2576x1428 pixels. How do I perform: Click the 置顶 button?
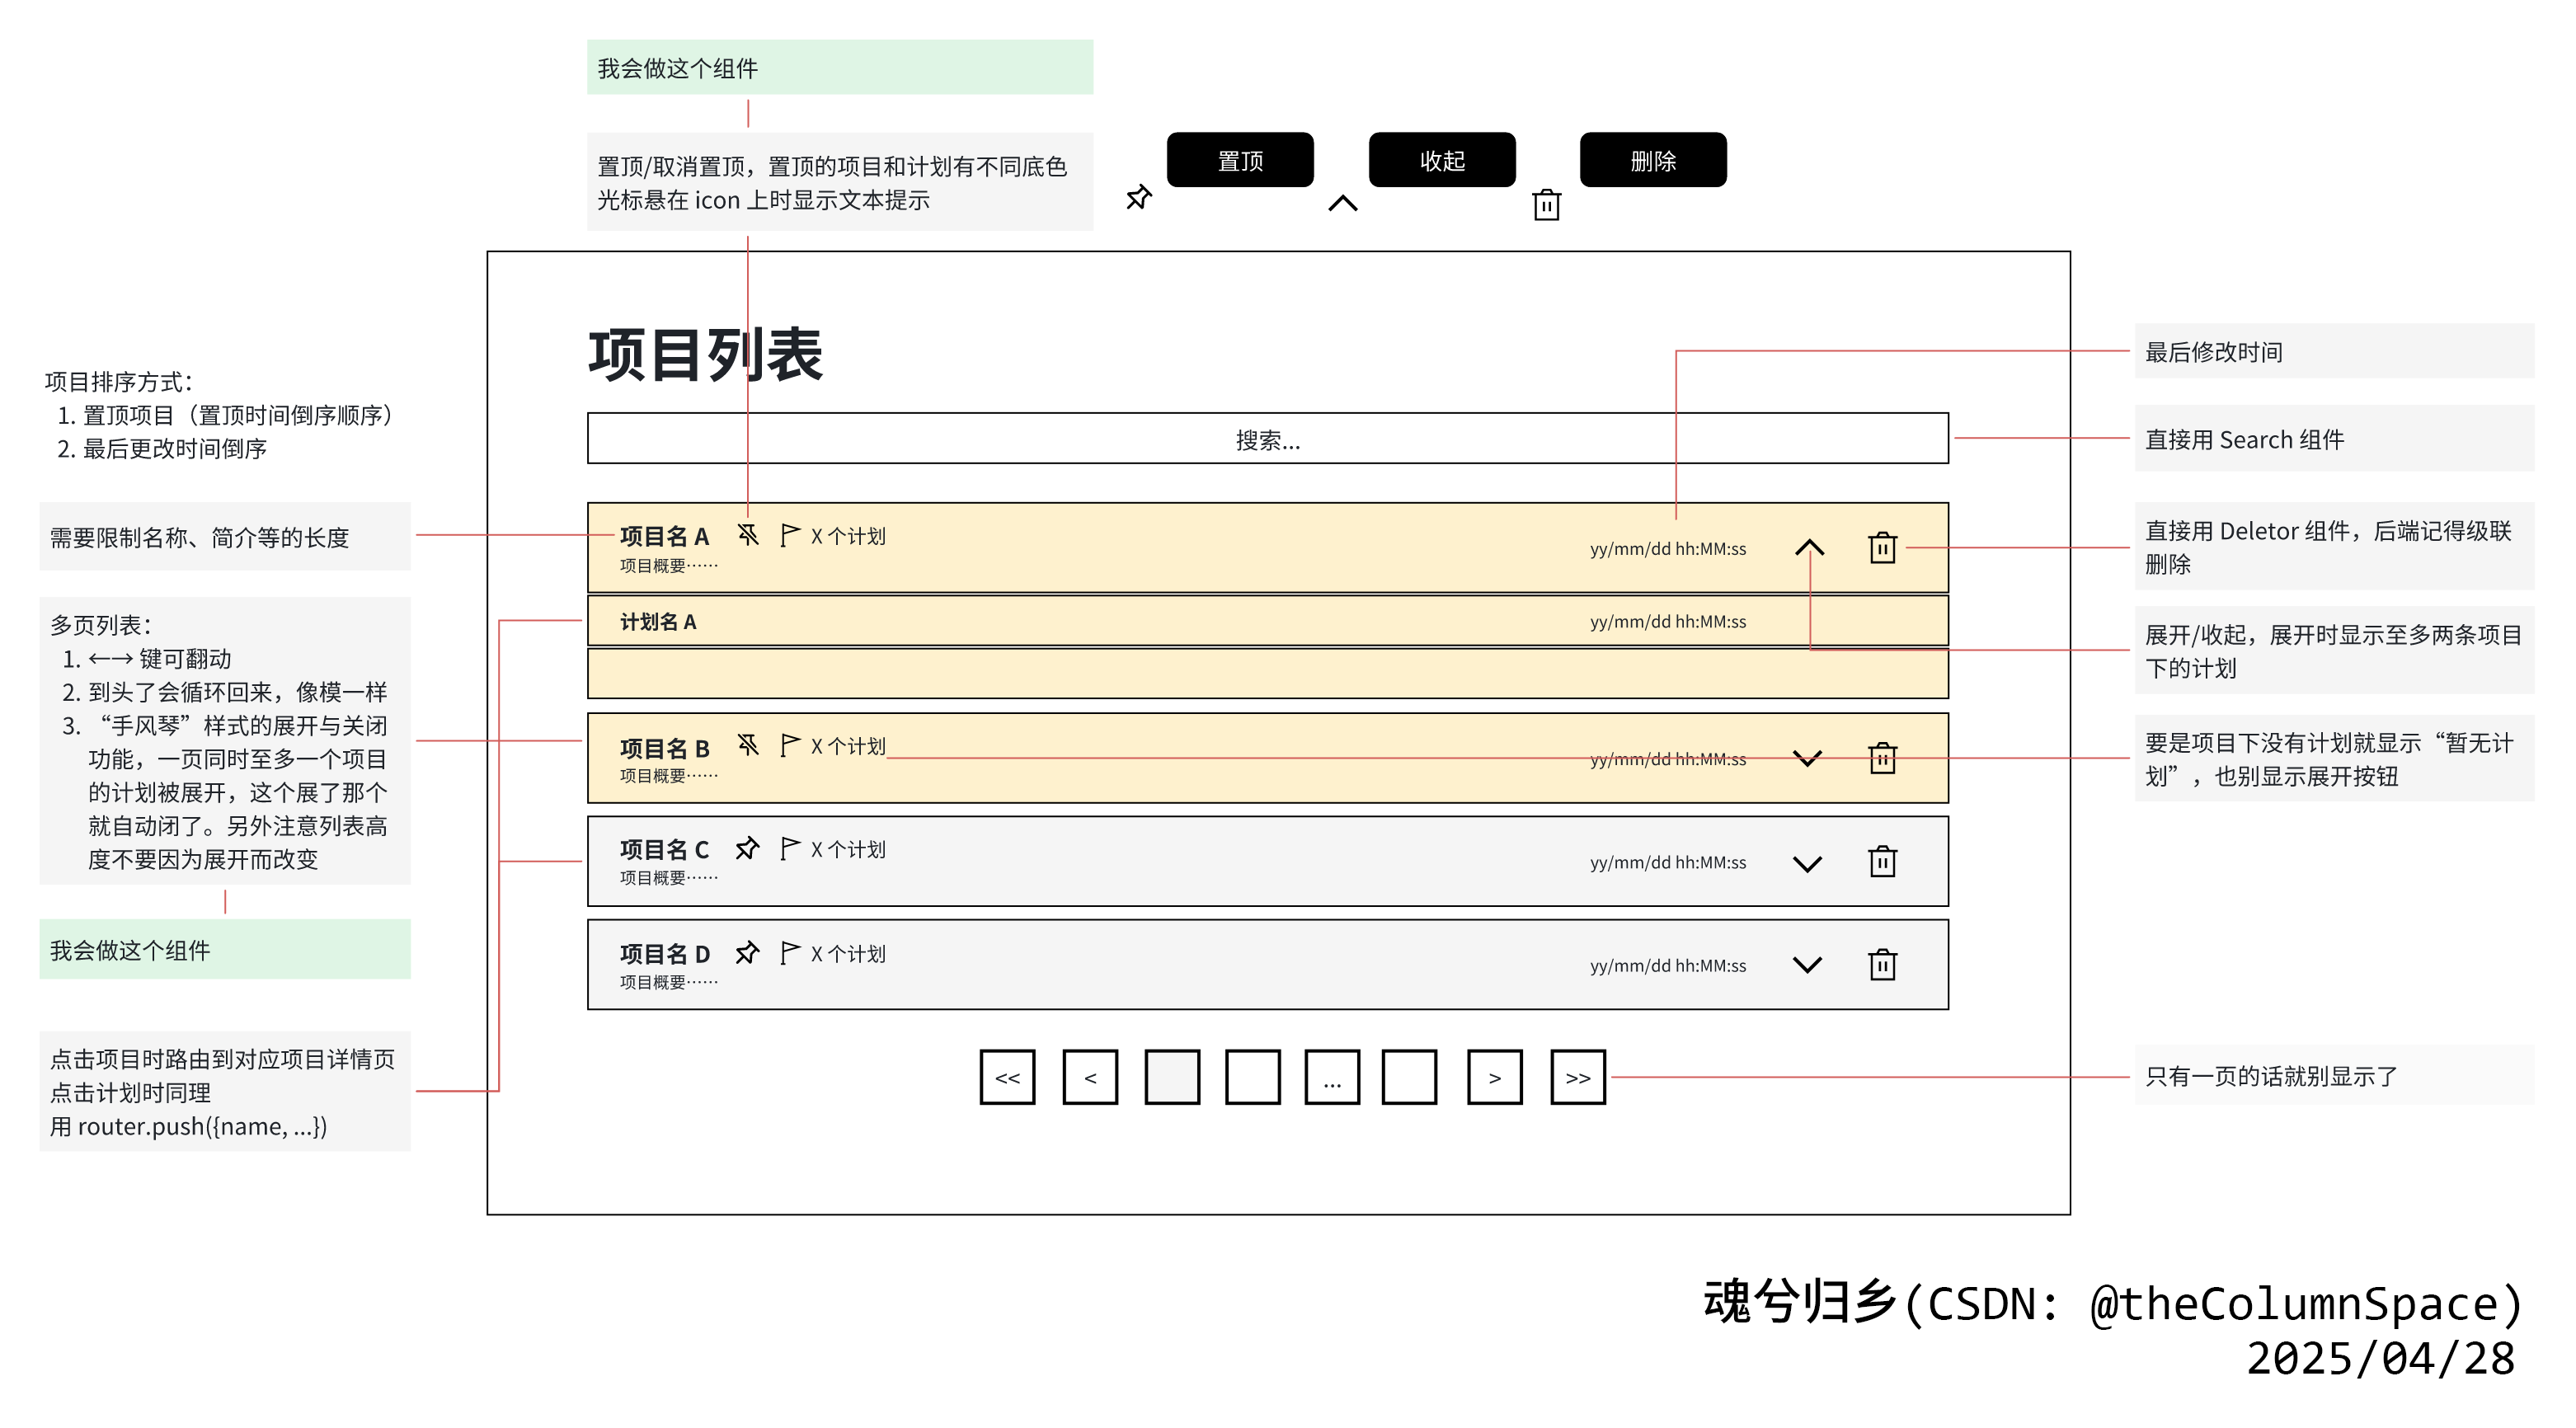pyautogui.click(x=1240, y=159)
